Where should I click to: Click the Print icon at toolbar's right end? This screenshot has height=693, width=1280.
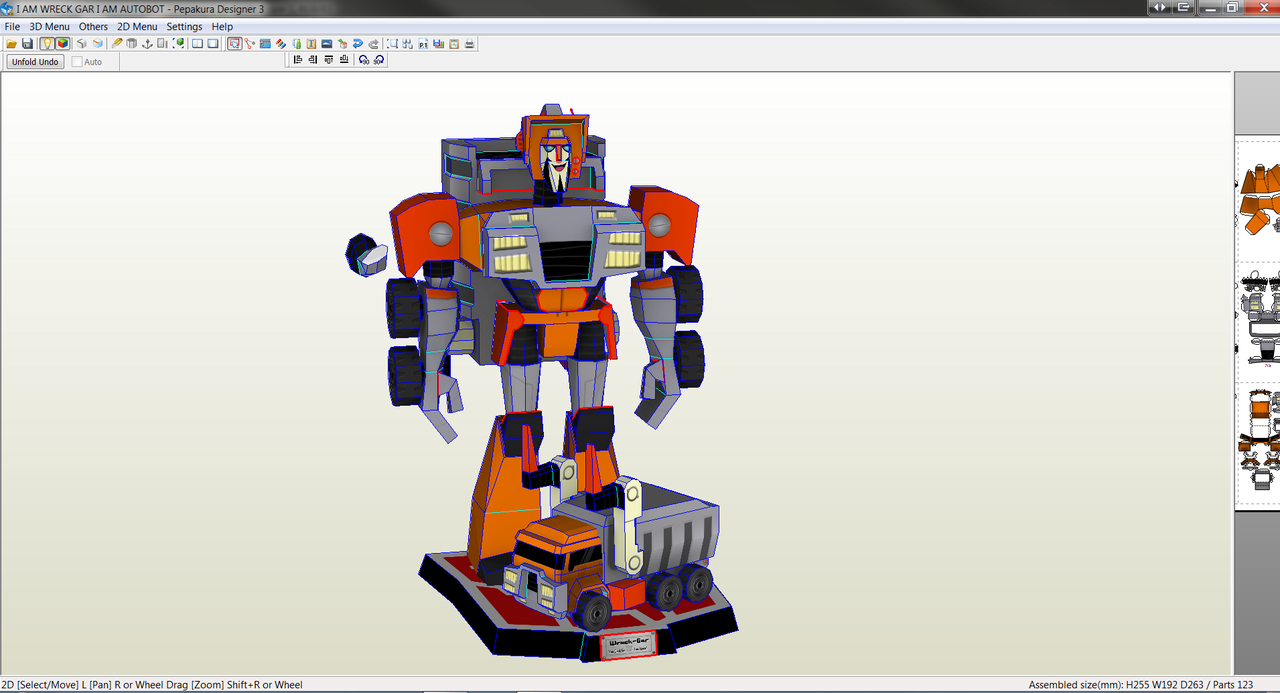click(468, 43)
